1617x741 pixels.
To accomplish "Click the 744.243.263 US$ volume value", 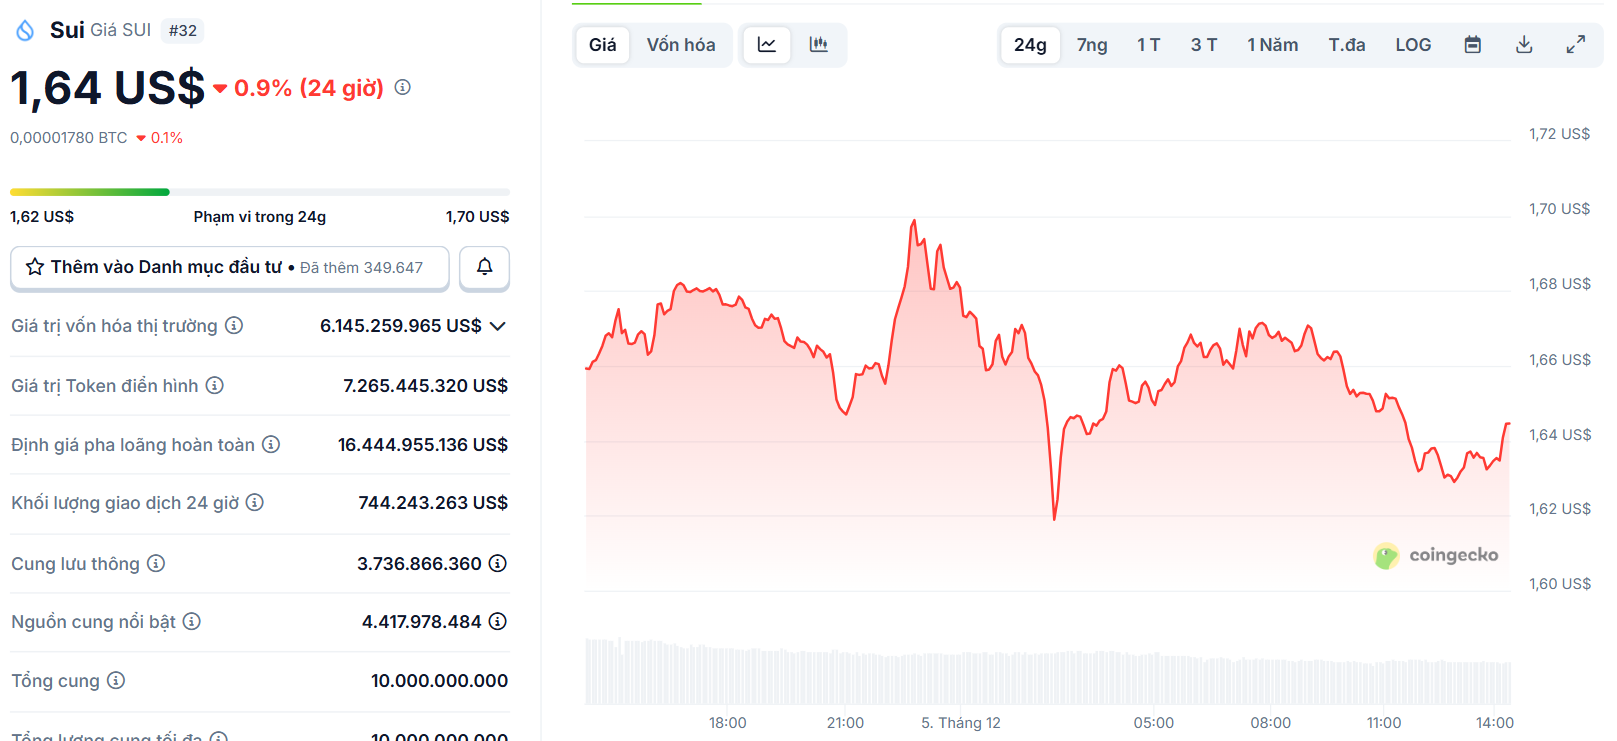I will point(434,503).
